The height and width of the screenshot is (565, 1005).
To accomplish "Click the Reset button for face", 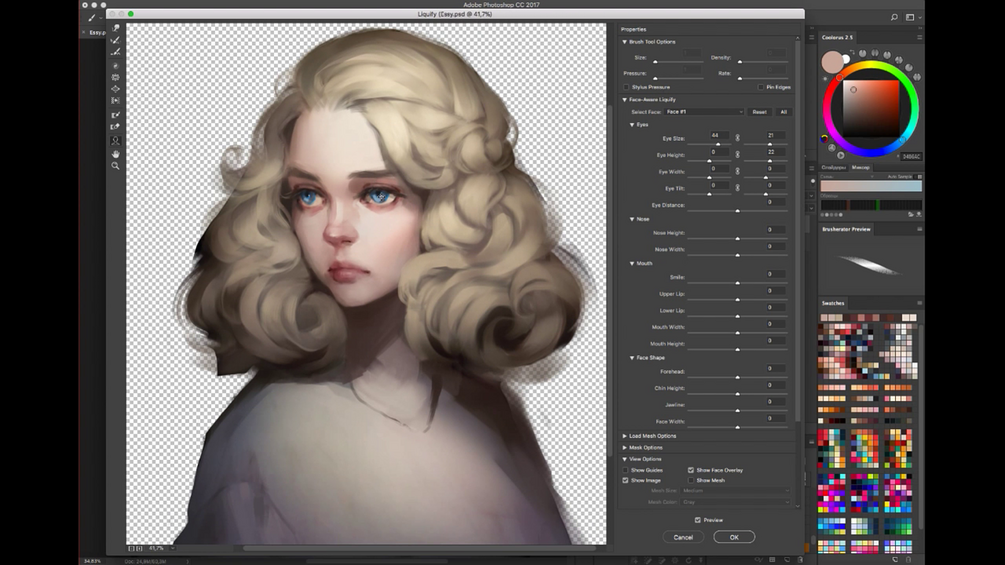I will tap(760, 111).
